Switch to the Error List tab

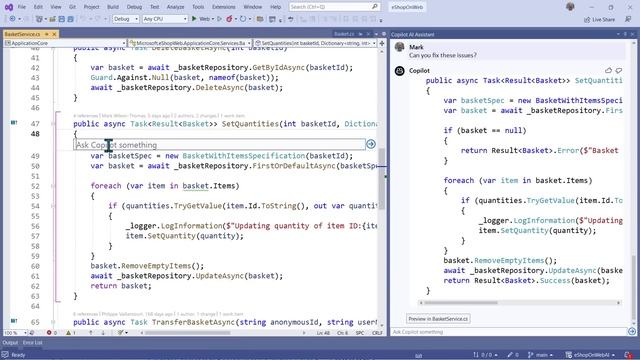(x=32, y=342)
